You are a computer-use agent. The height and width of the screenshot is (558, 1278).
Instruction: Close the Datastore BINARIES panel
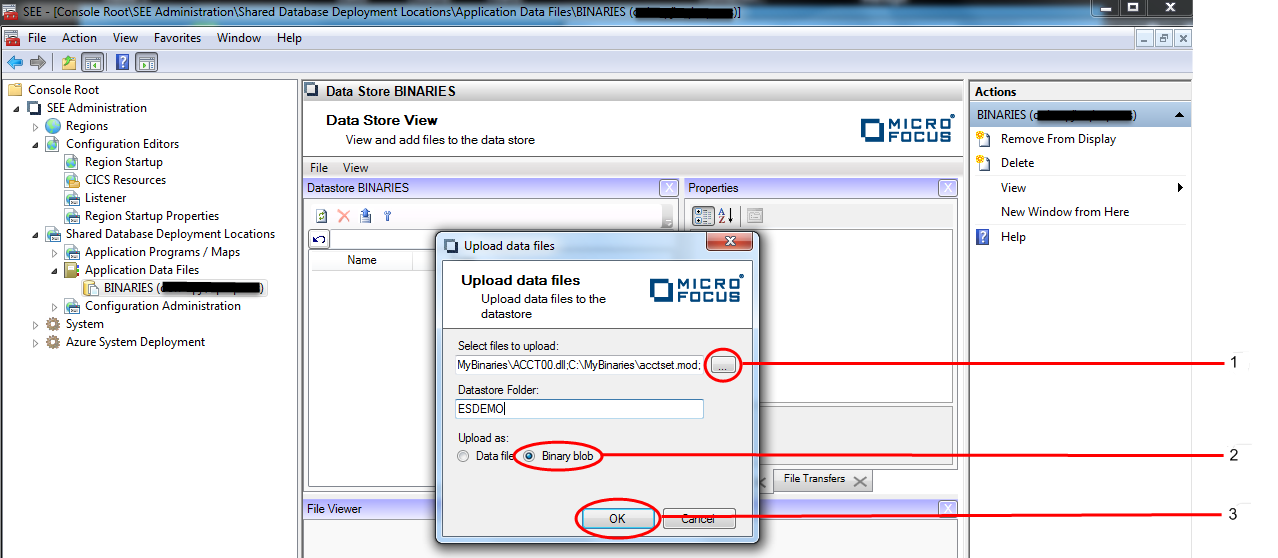[669, 188]
